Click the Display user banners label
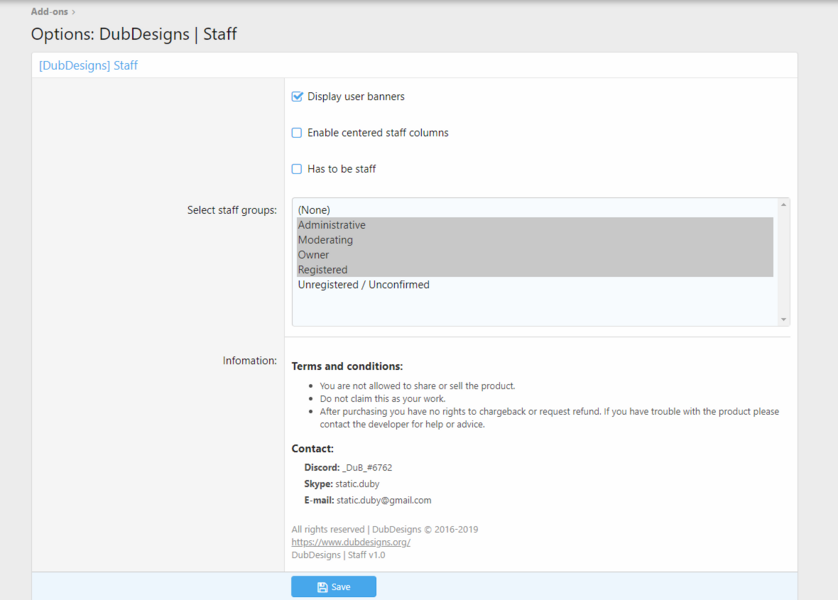The height and width of the screenshot is (600, 838). pos(356,97)
